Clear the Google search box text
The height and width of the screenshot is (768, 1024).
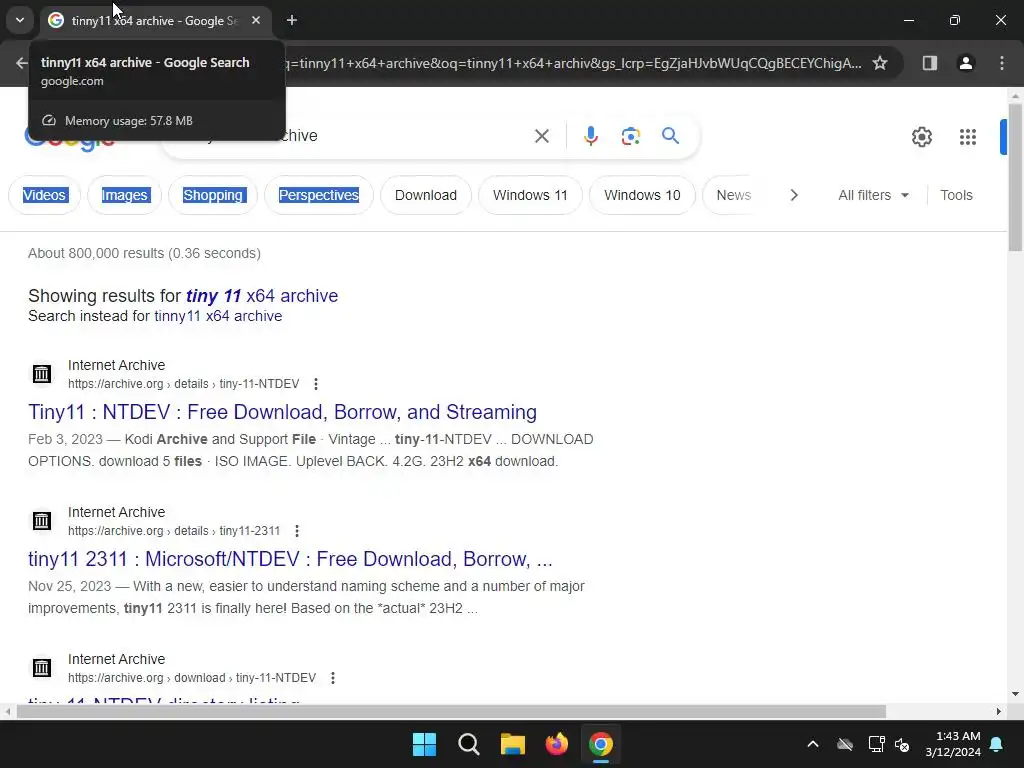pos(541,136)
